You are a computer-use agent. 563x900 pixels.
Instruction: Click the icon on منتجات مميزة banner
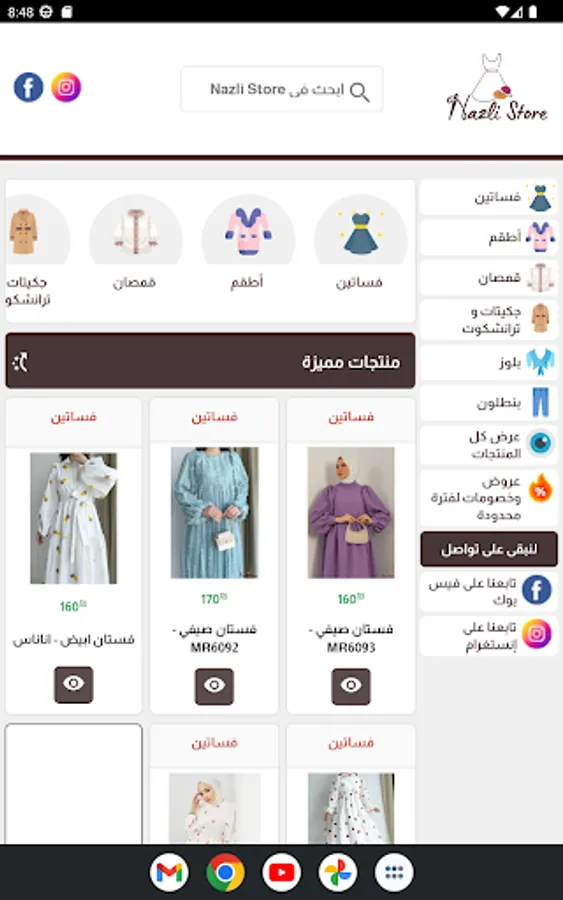tap(21, 362)
